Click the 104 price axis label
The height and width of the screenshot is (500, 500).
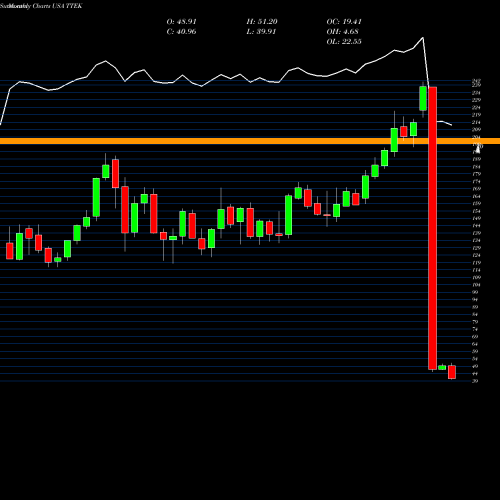[476, 285]
